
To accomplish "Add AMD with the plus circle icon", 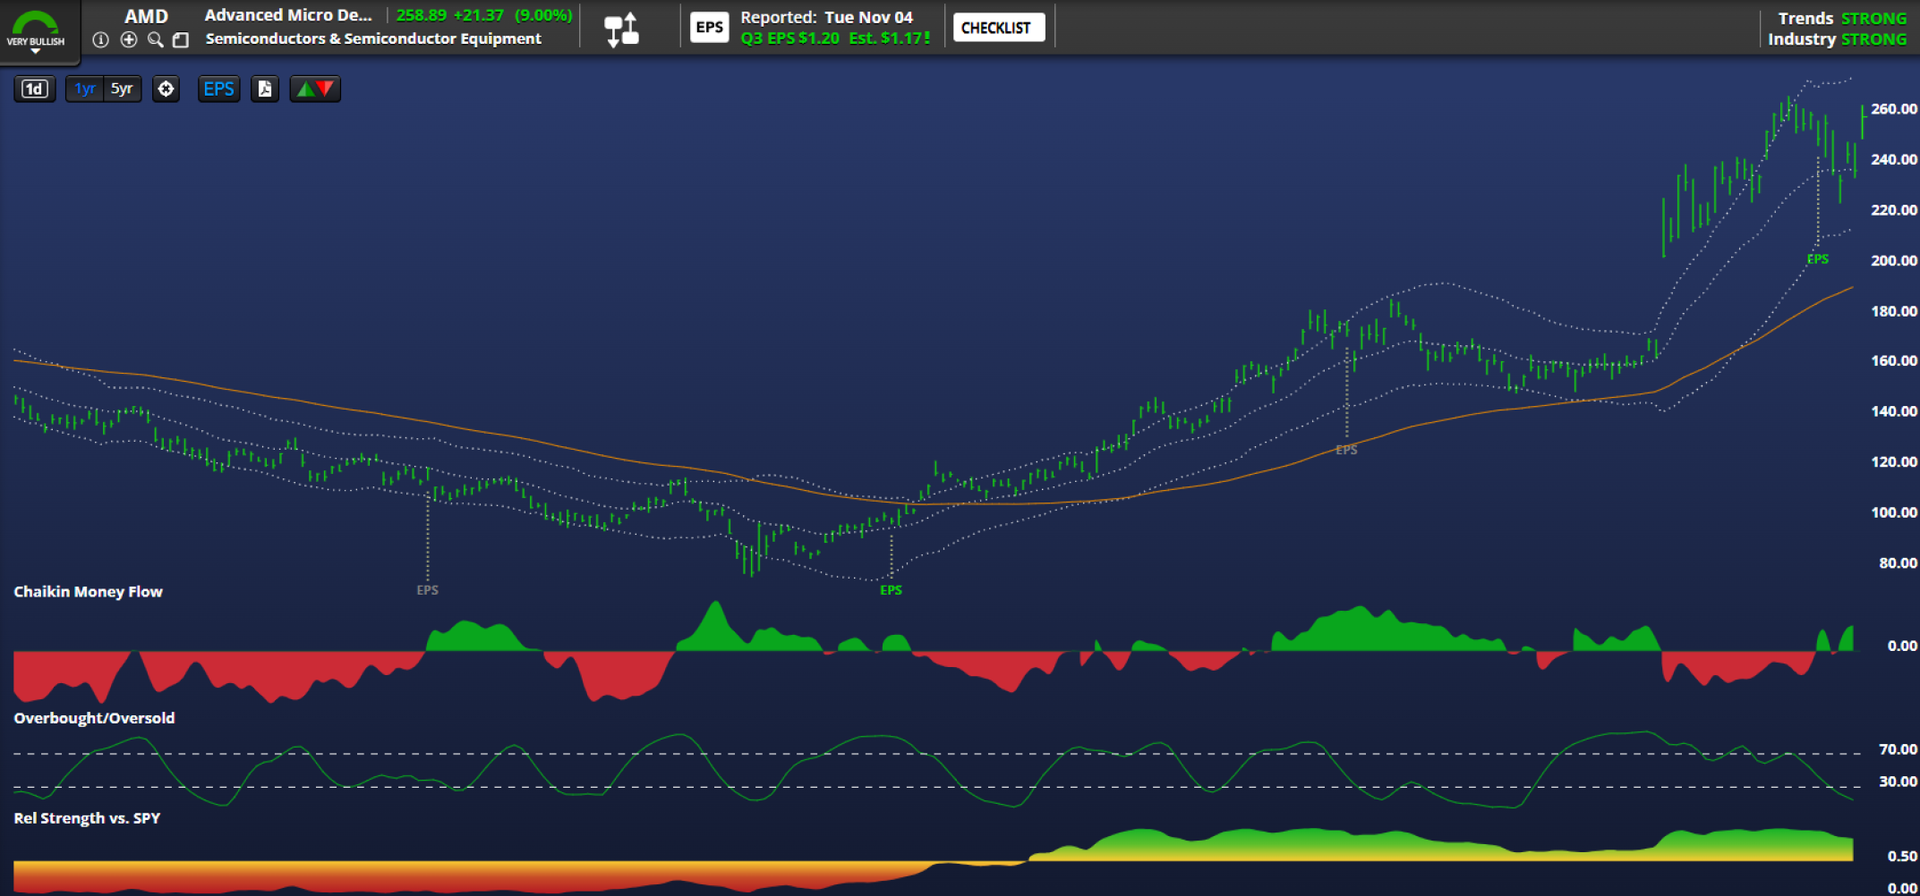I will tap(128, 40).
